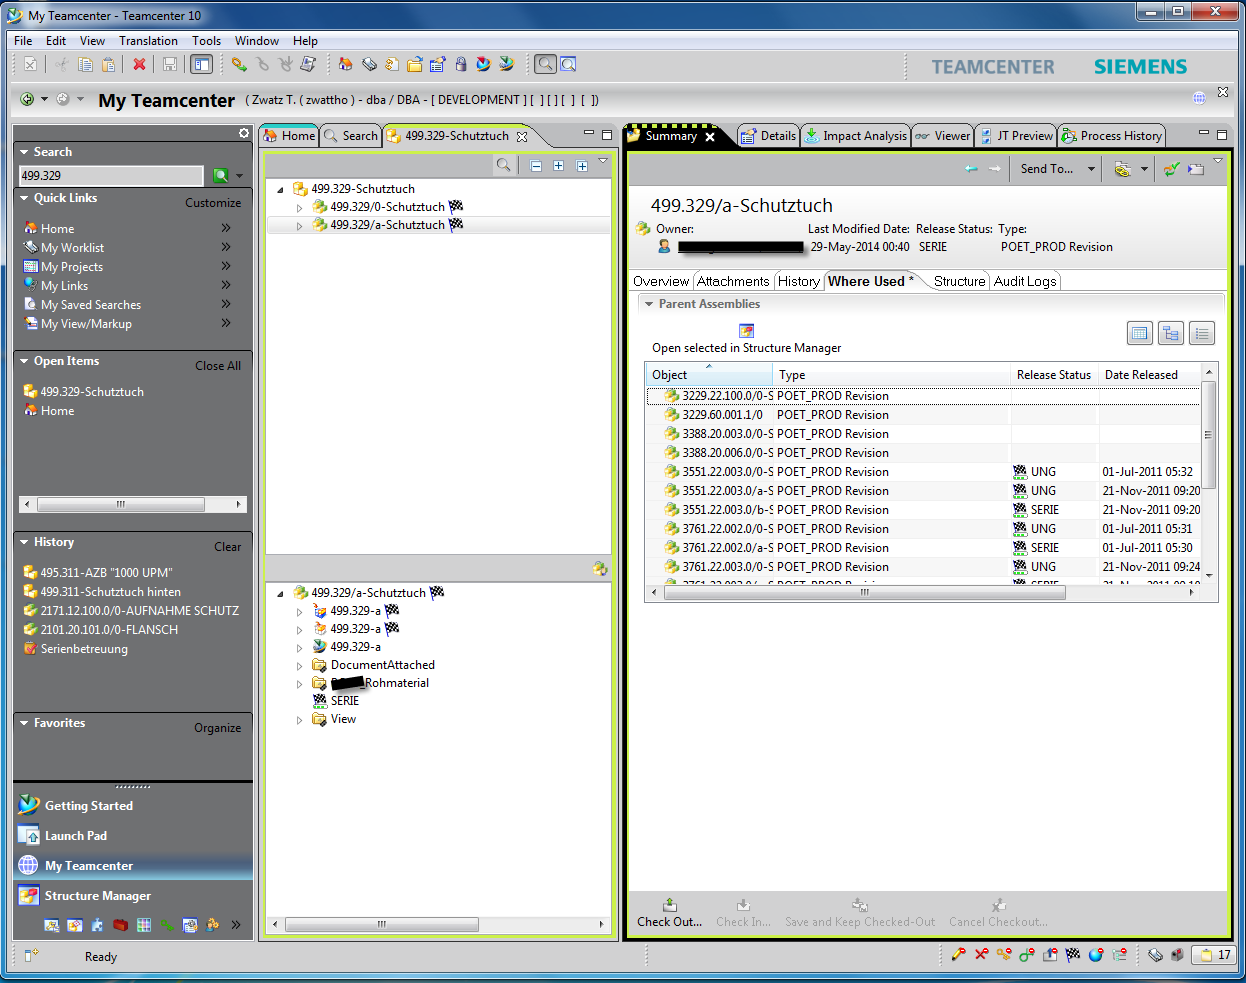Click the magnifier search toolbar icon
The image size is (1246, 983).
(x=545, y=64)
